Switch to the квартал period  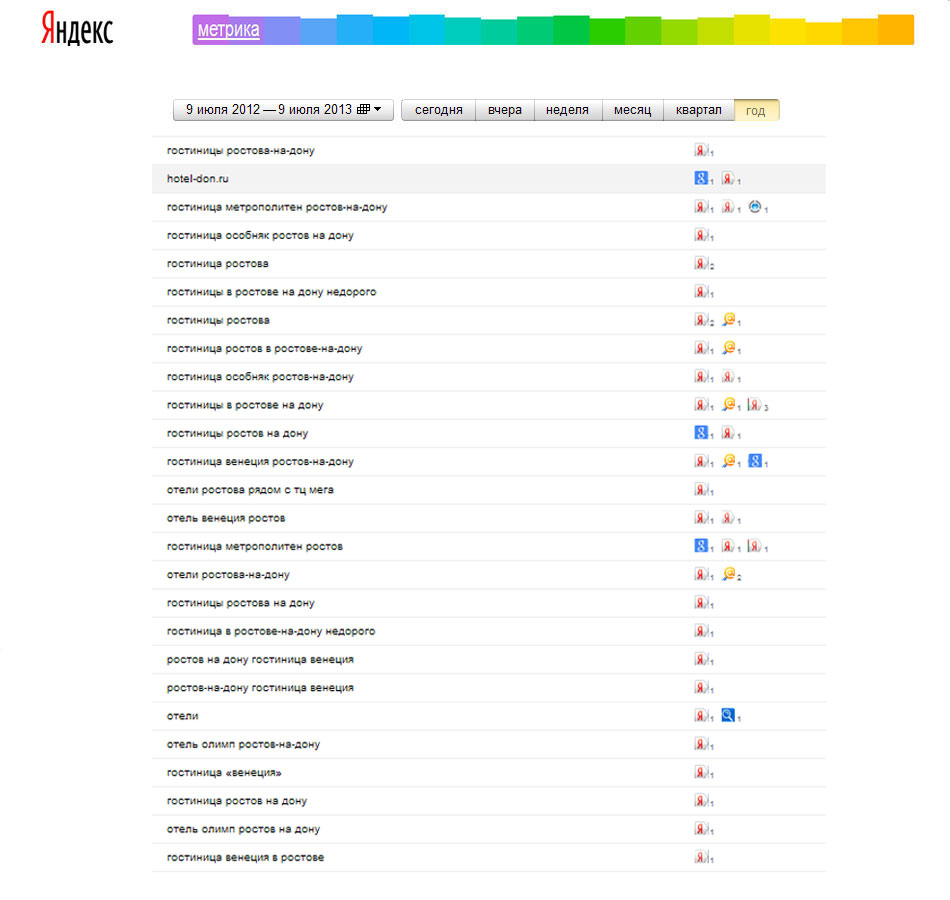tap(698, 110)
